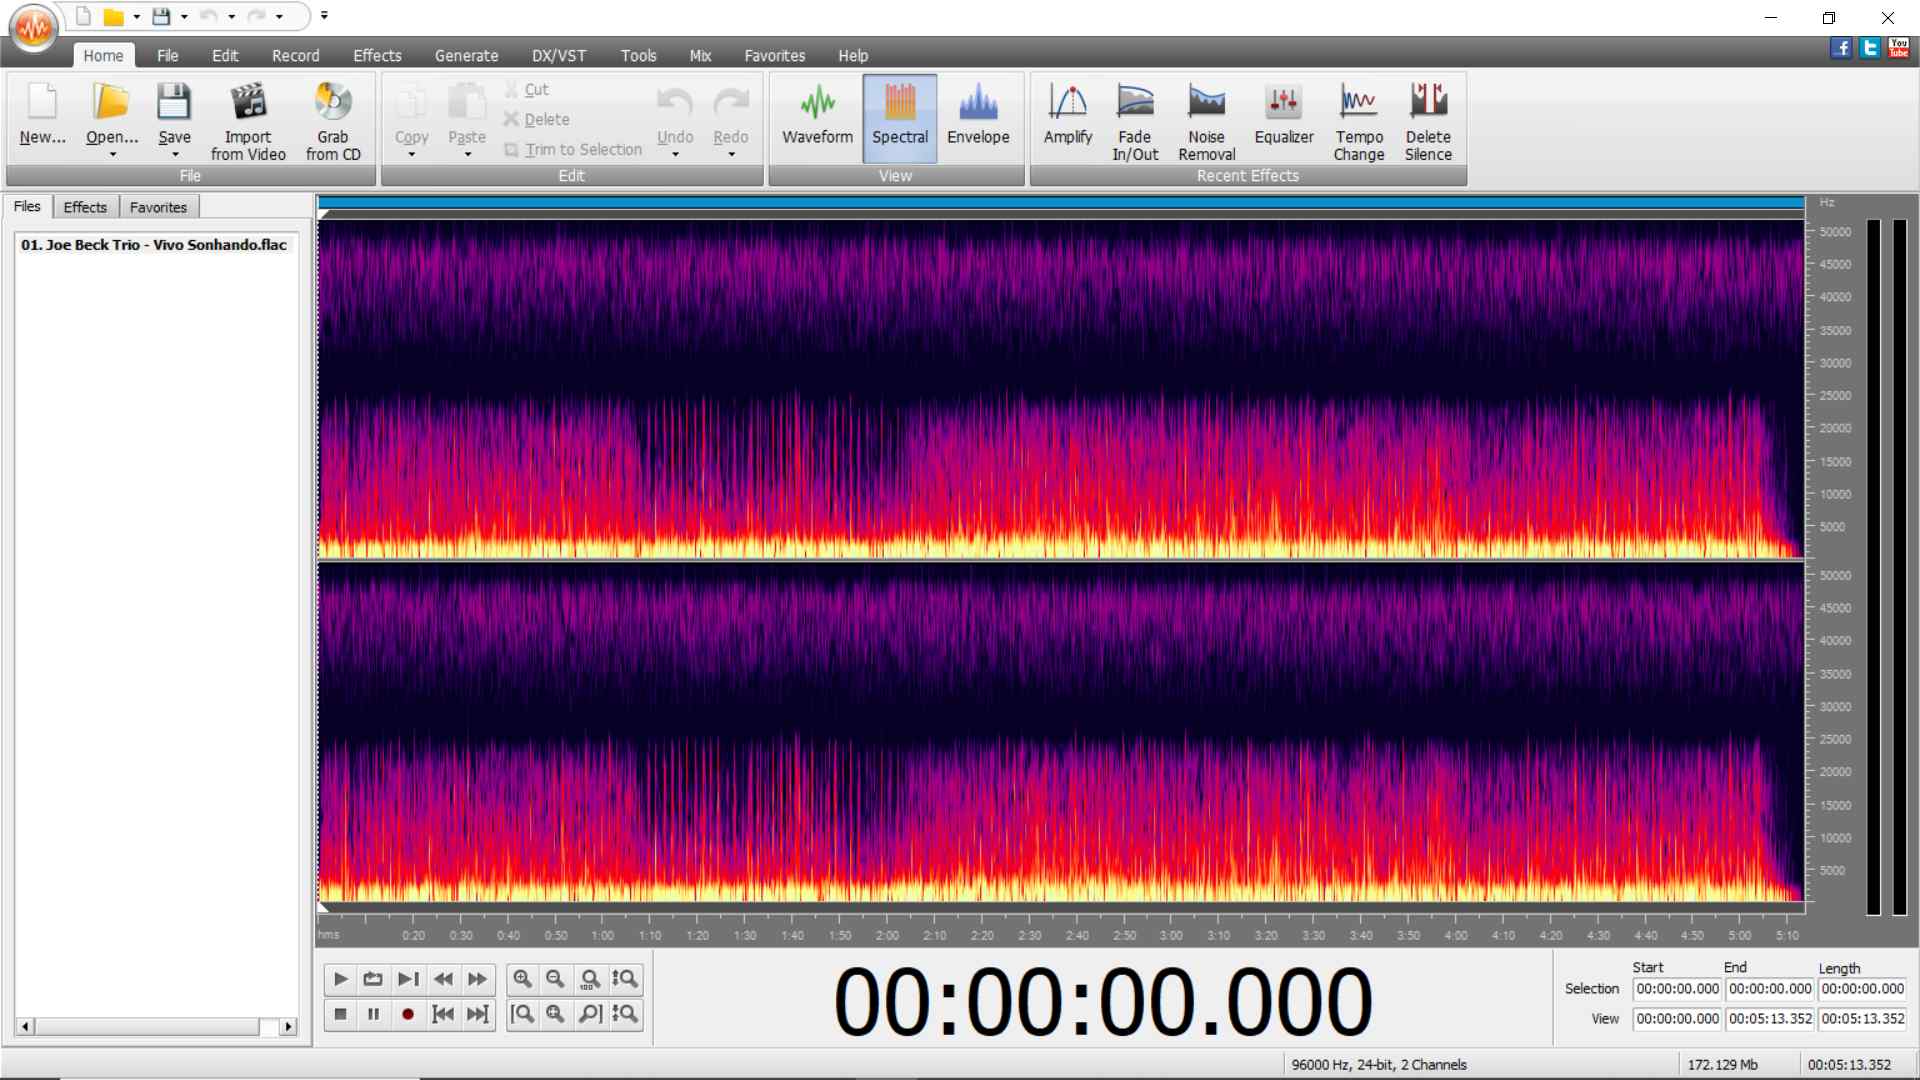Toggle the Spectral view button
The image size is (1920, 1080).
pos(900,117)
